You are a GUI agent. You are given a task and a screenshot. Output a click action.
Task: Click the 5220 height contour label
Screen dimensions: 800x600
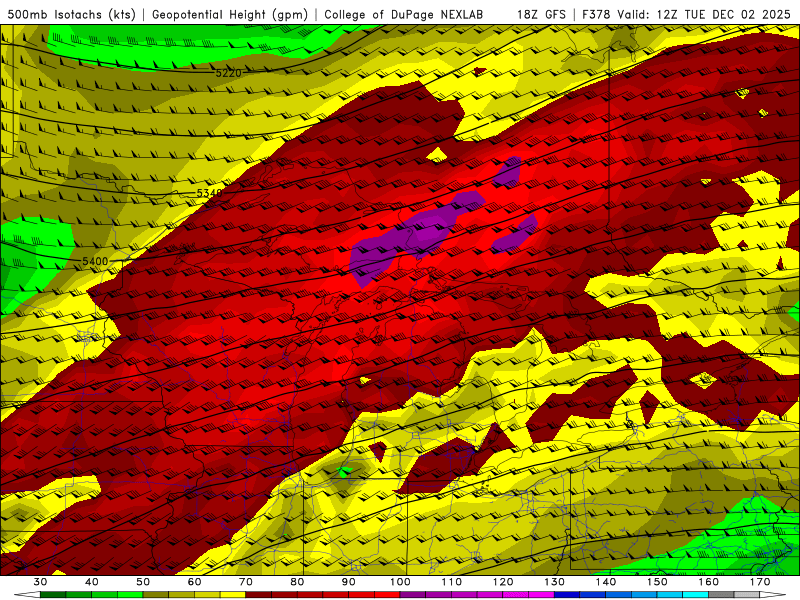pos(228,73)
